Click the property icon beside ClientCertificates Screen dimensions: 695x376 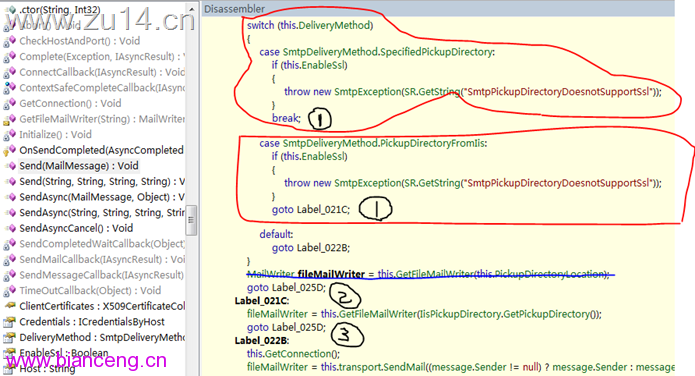9,306
